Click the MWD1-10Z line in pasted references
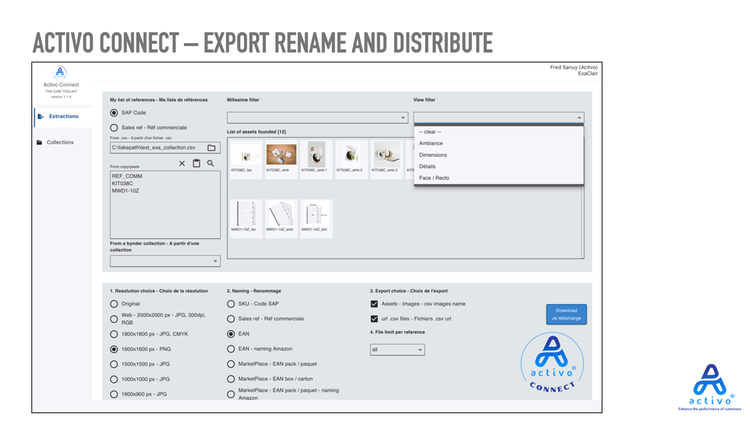 click(125, 191)
